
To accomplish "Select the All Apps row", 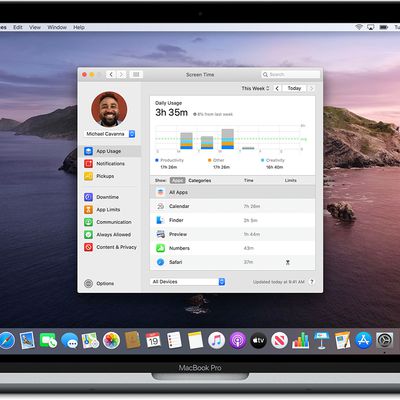I will point(232,192).
